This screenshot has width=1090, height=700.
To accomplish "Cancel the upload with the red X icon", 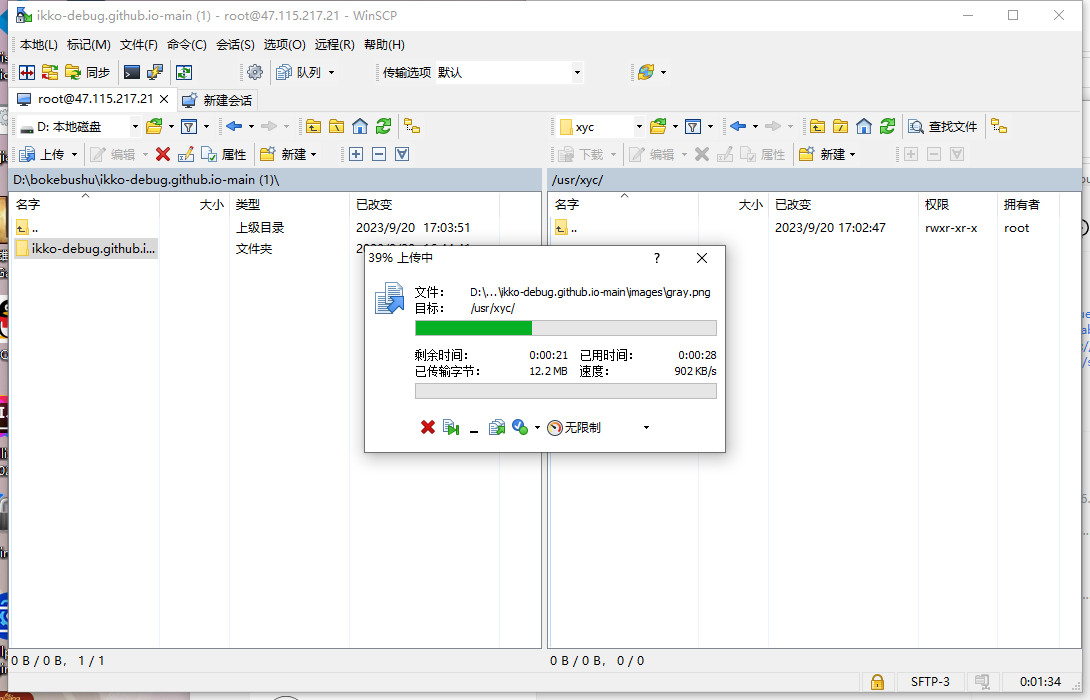I will pos(428,427).
